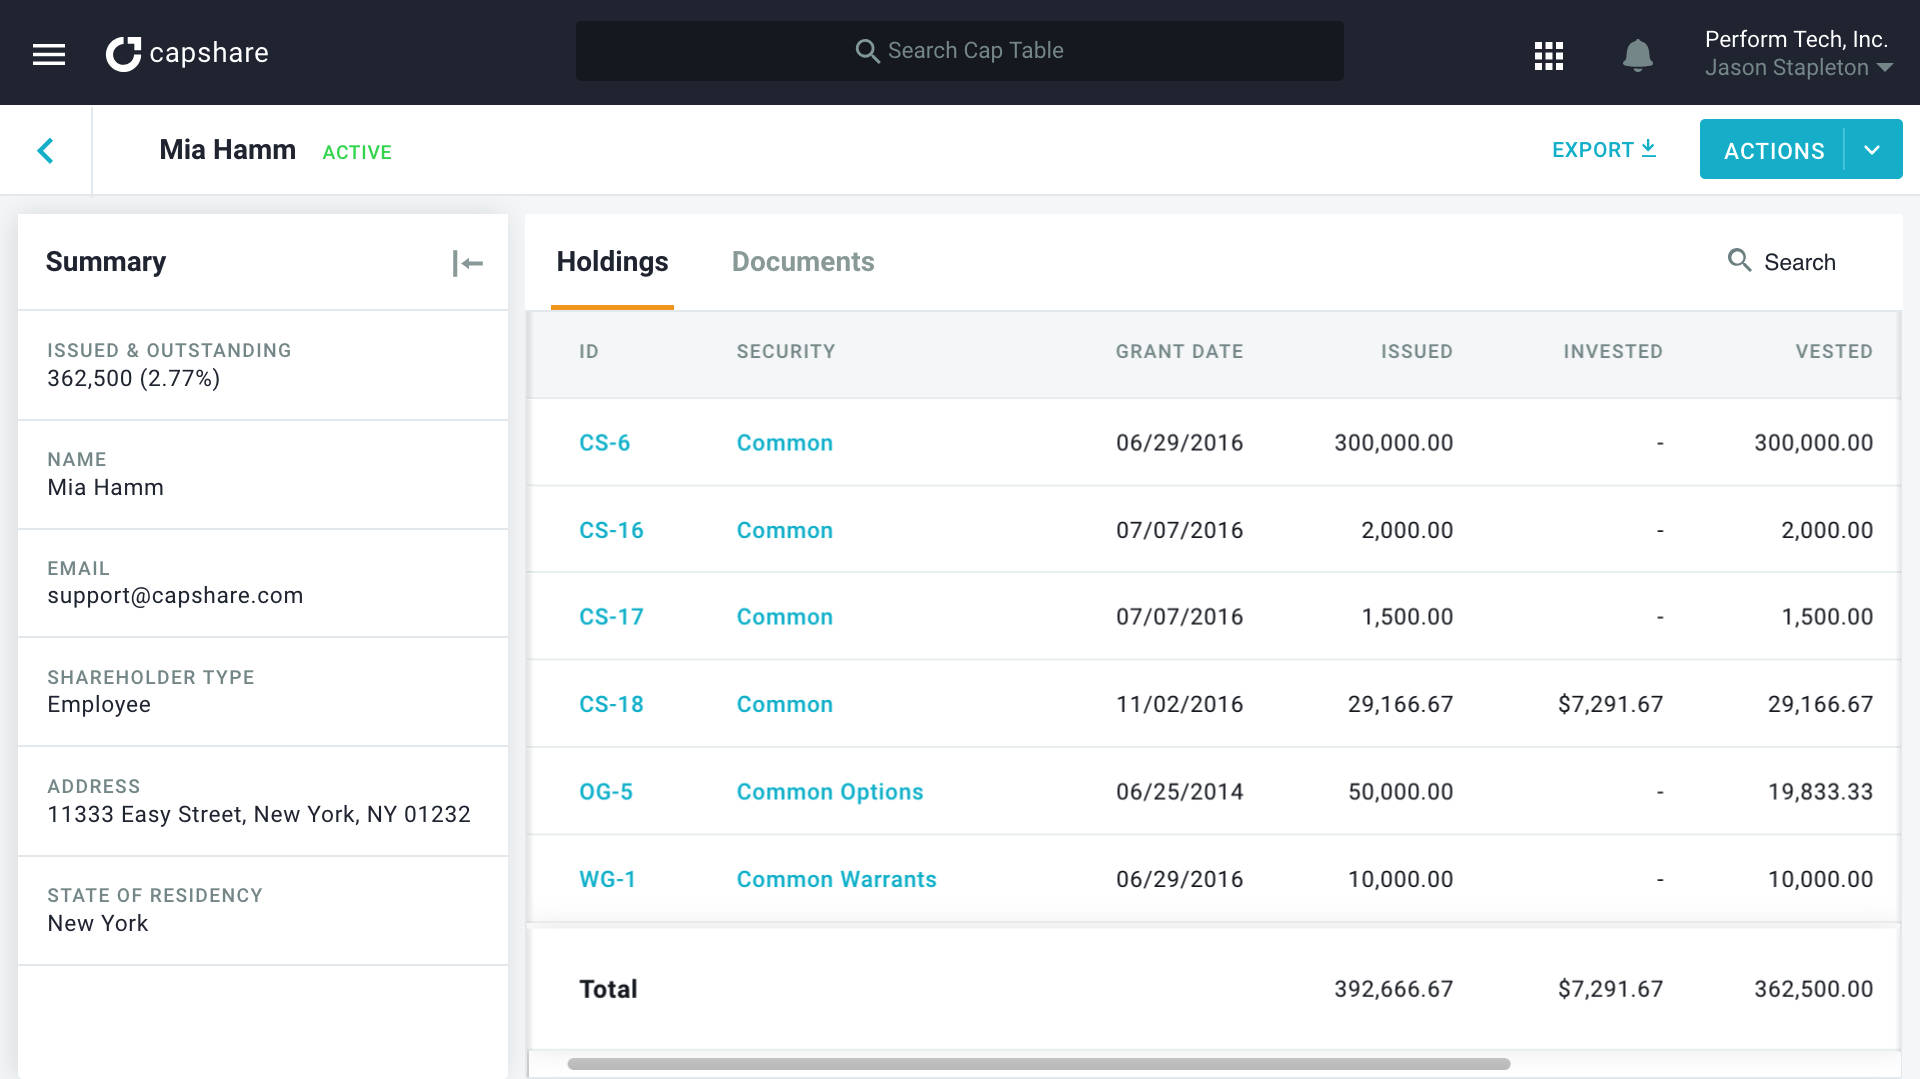1920x1079 pixels.
Task: Click the Capshare logo
Action: 187,52
